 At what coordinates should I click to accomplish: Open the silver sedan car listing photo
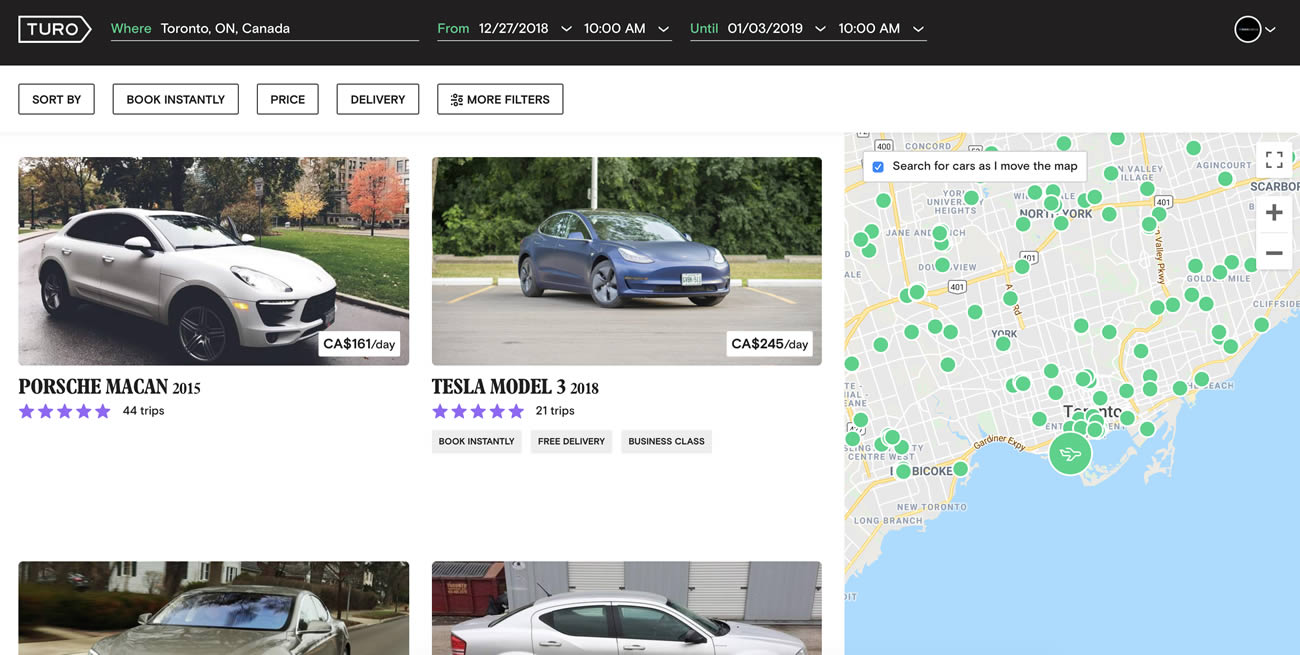(626, 608)
